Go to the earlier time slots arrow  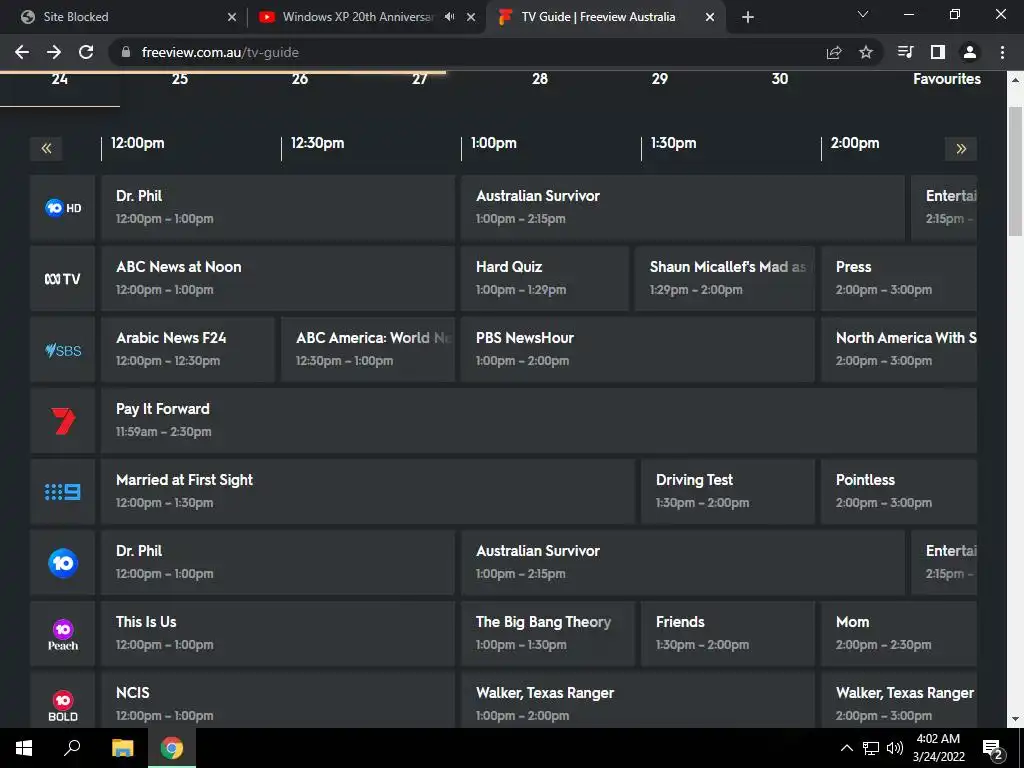46,148
